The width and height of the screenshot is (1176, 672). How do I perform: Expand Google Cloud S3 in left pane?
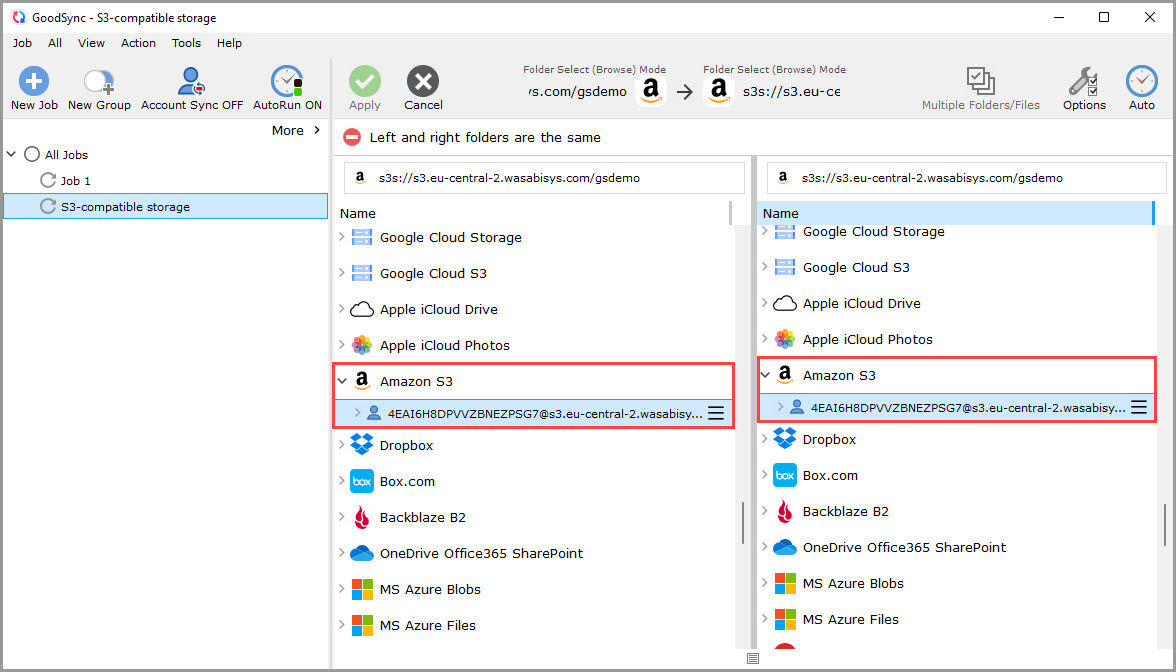342,273
